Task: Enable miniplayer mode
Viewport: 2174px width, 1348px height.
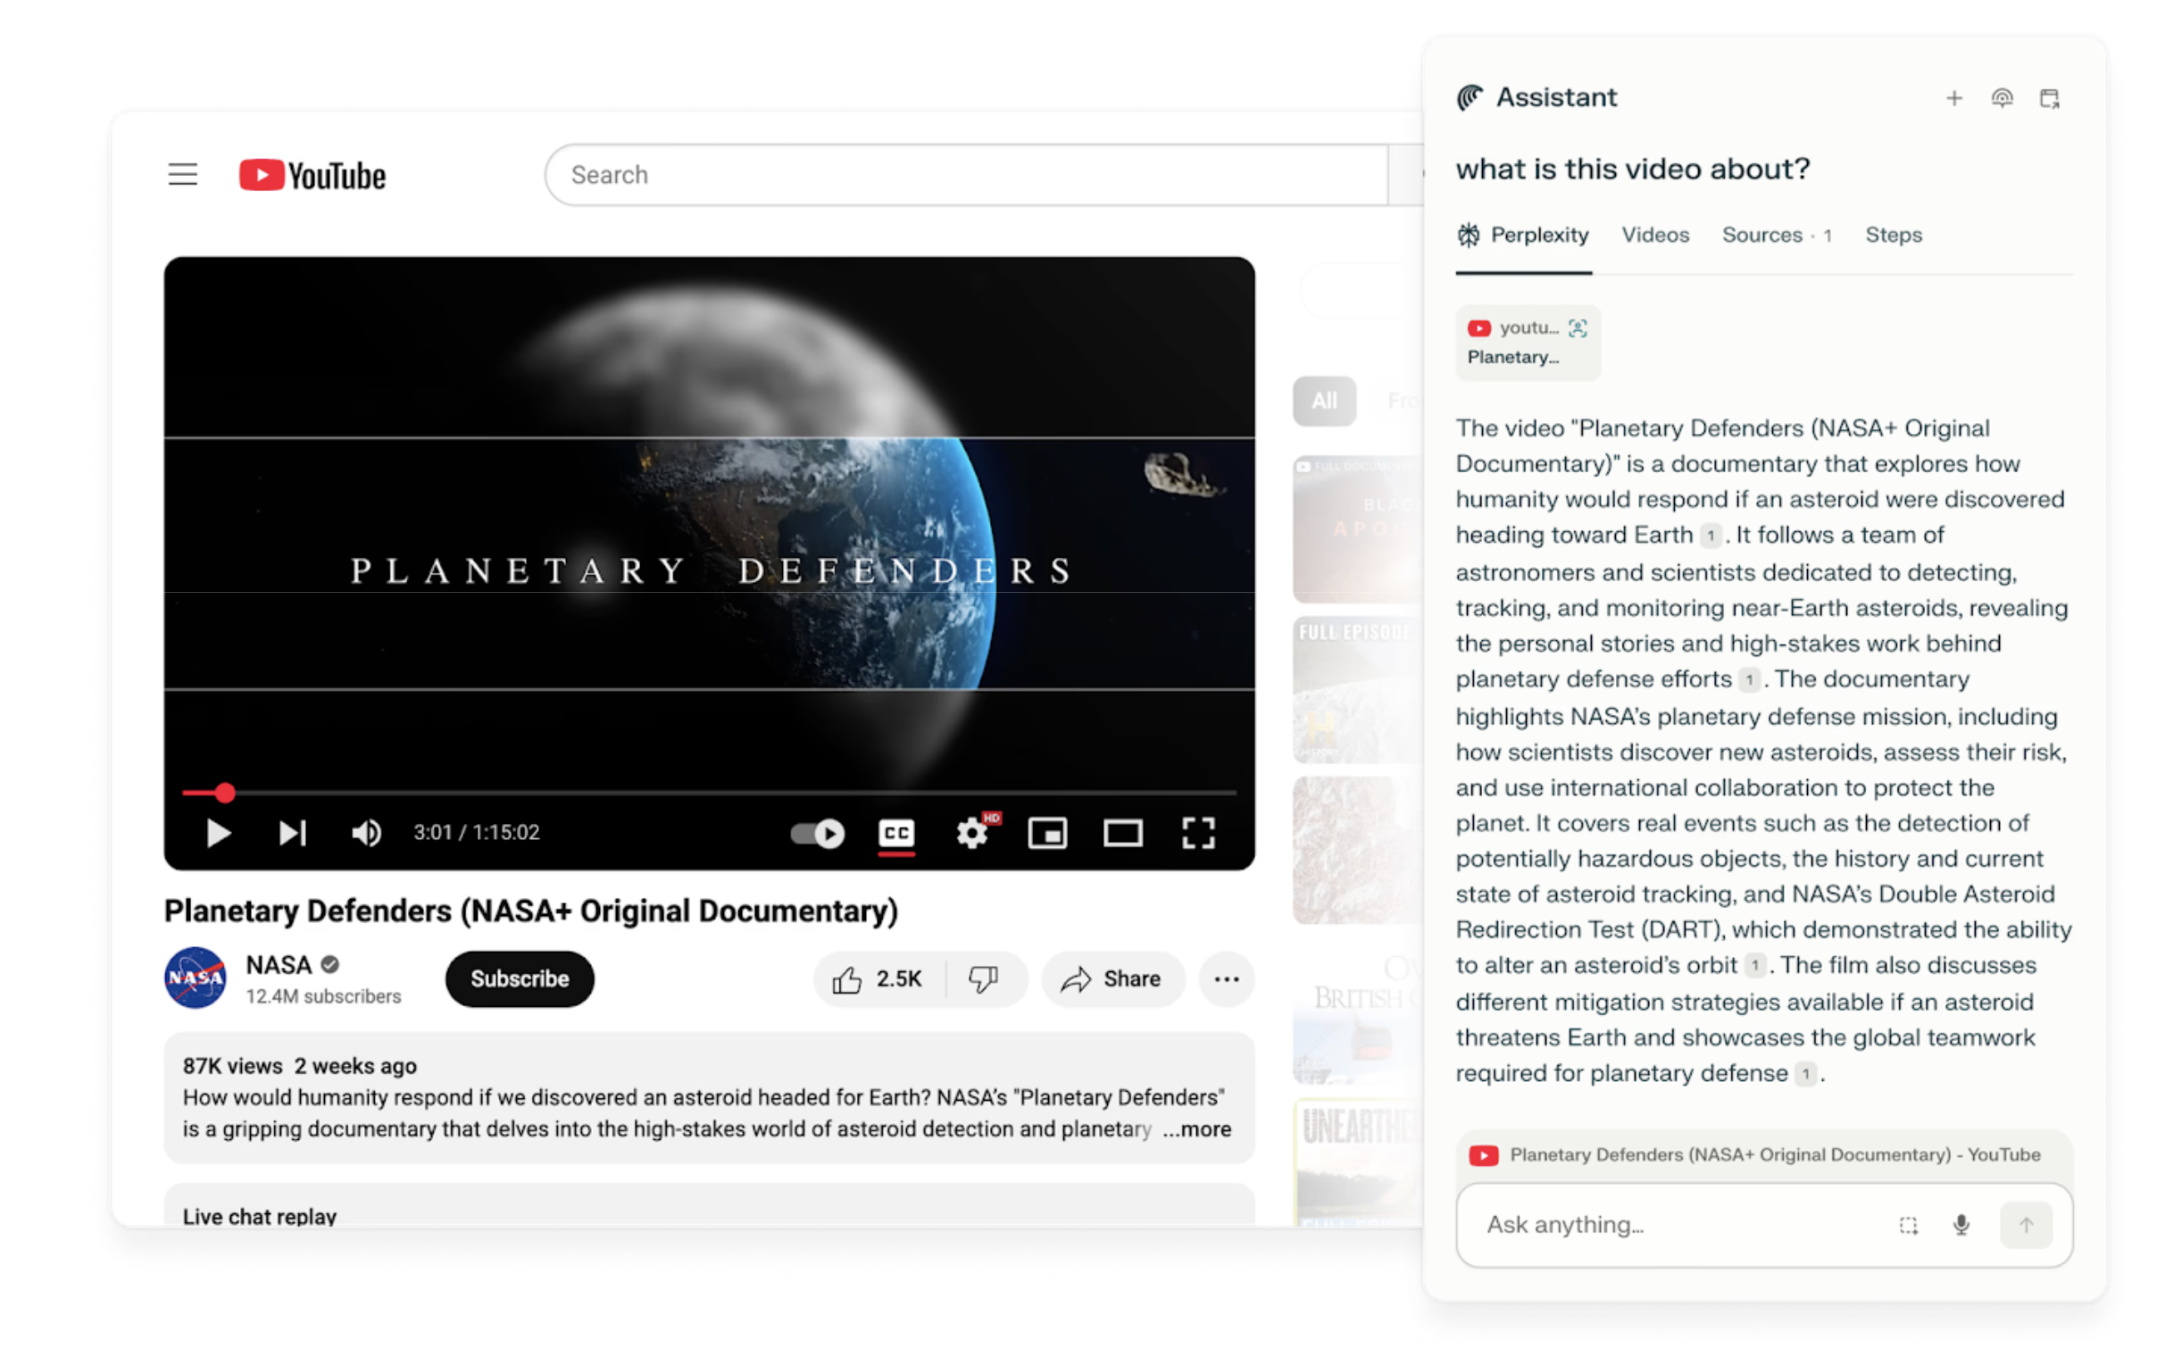Action: click(1047, 832)
